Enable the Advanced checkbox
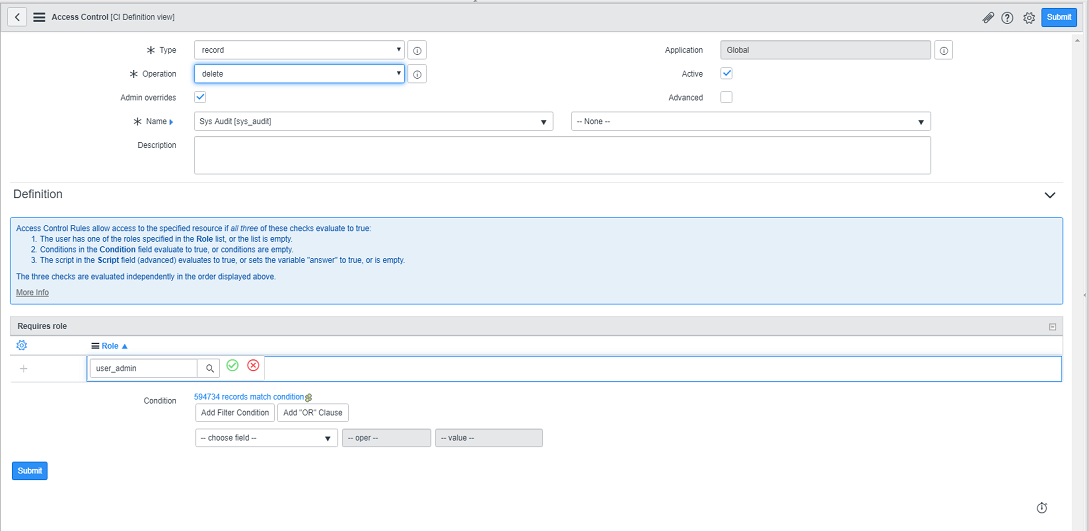 [x=727, y=97]
